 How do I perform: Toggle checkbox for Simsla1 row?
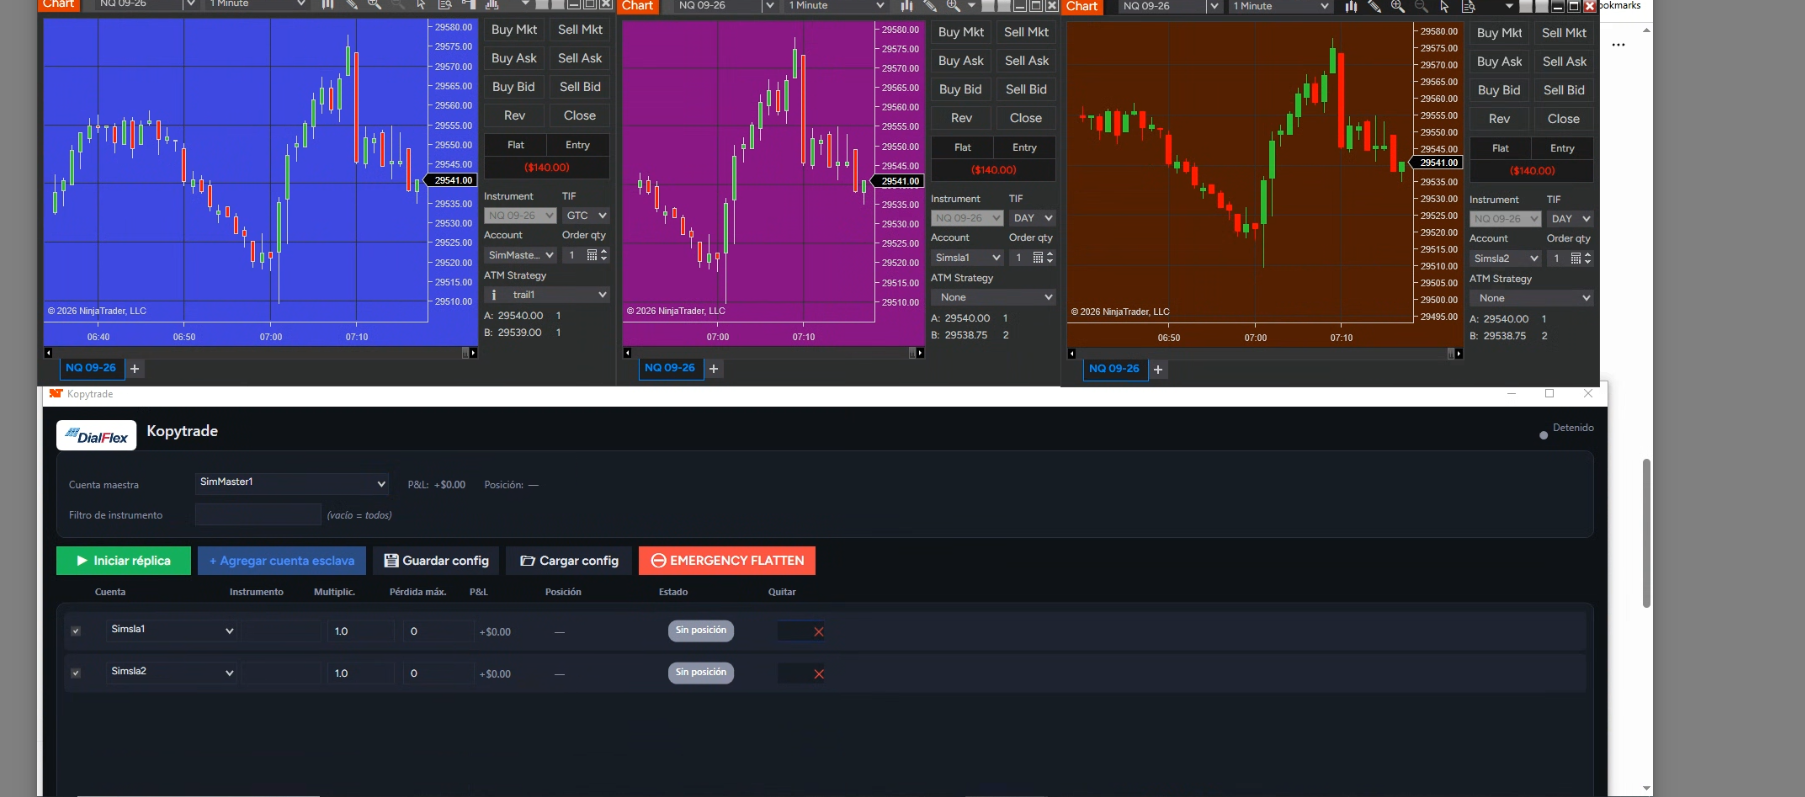(75, 632)
